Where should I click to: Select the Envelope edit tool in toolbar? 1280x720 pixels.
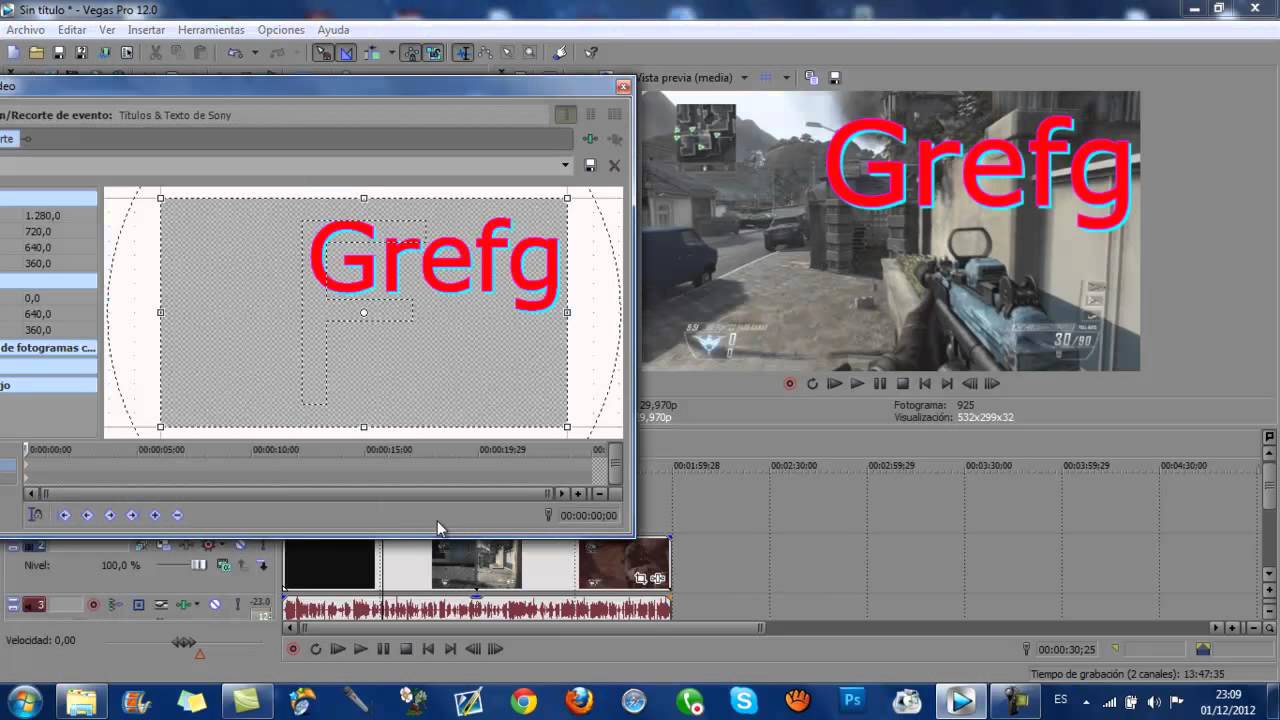tap(486, 53)
